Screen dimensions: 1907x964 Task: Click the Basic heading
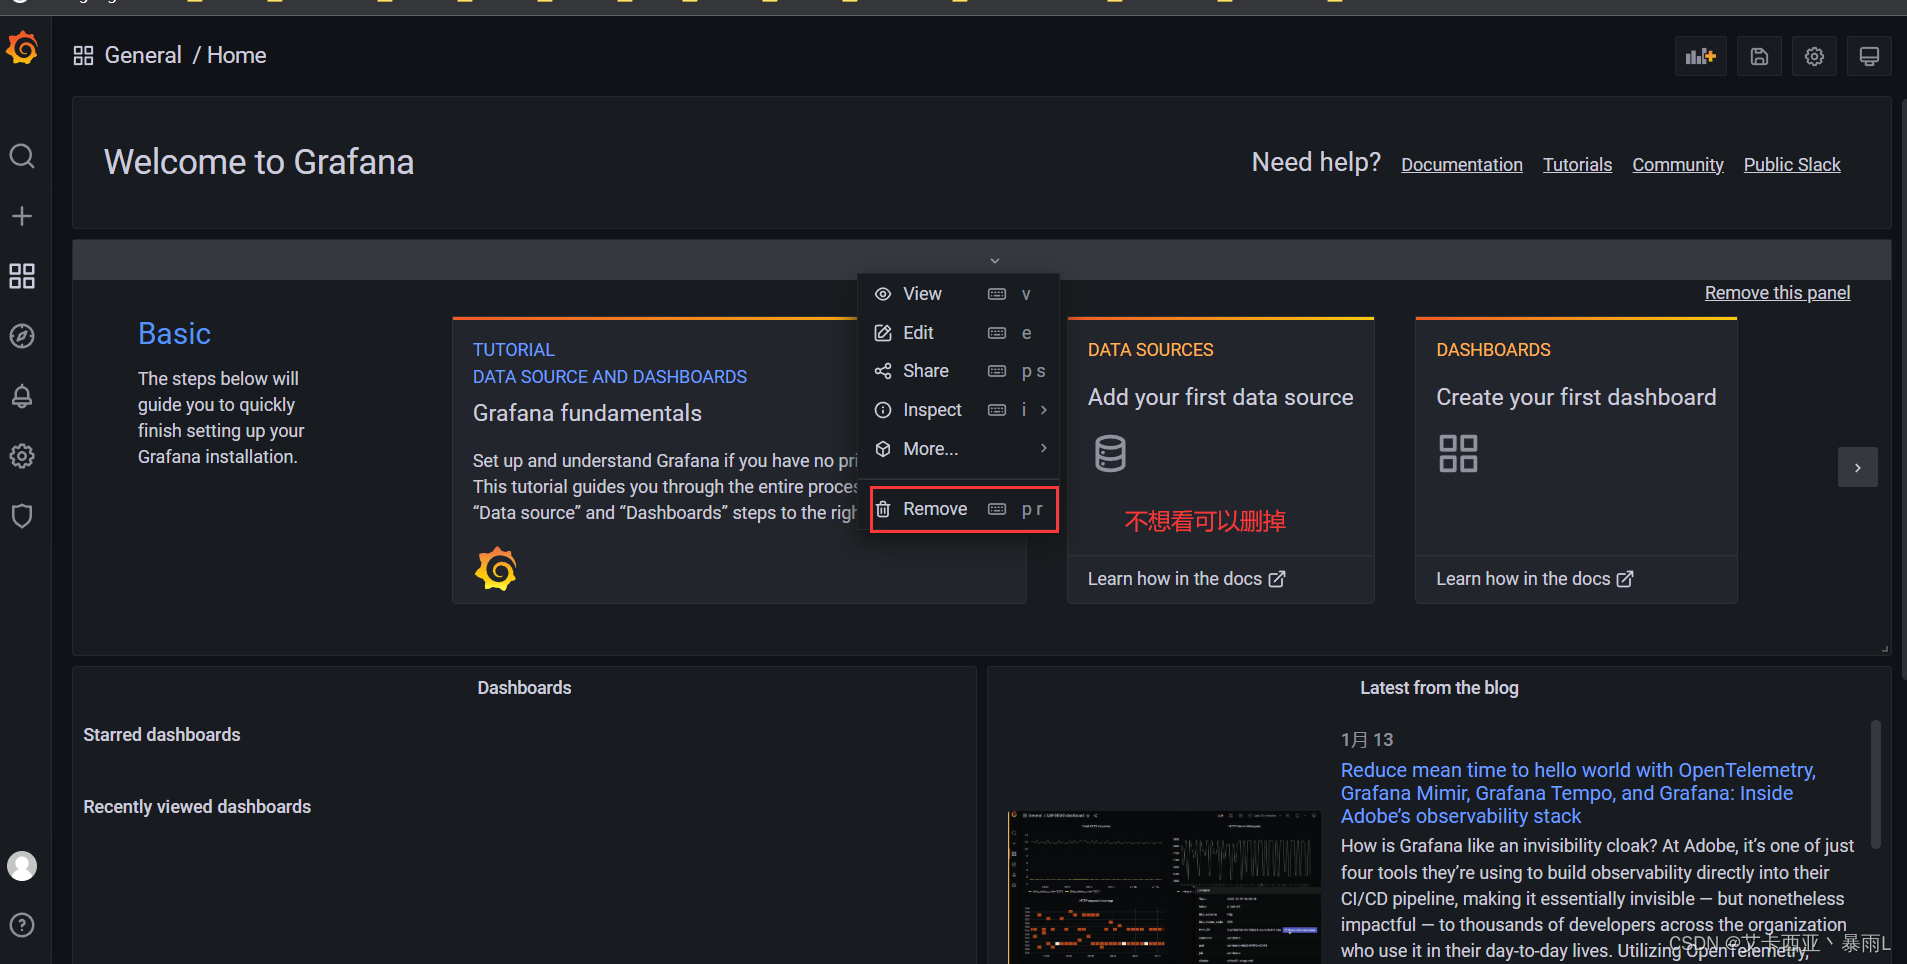click(x=174, y=333)
